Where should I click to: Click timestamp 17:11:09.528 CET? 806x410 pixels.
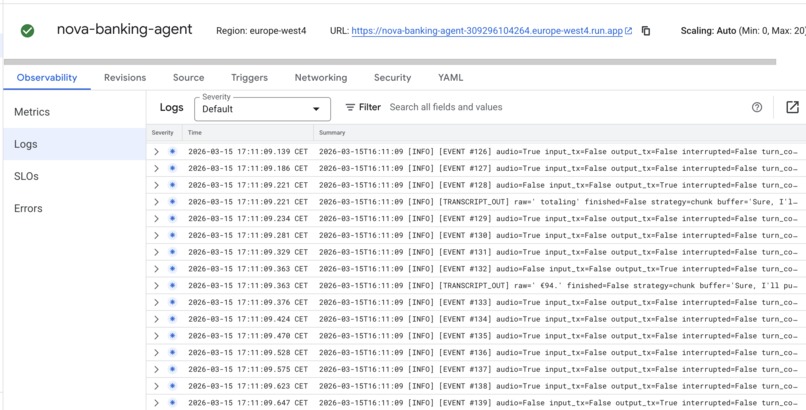click(x=248, y=352)
